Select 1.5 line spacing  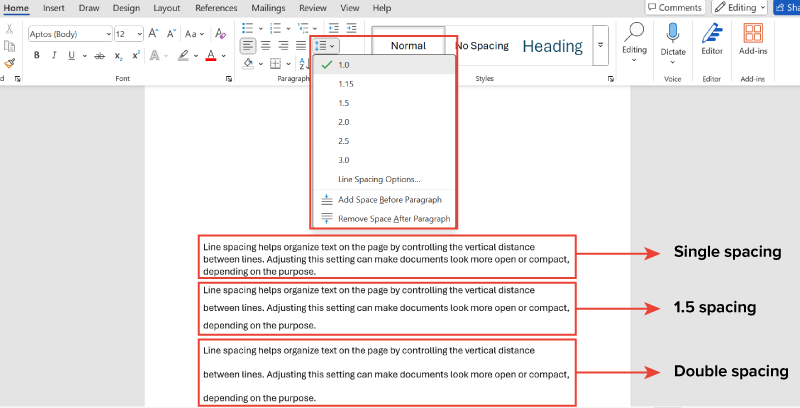[383, 103]
